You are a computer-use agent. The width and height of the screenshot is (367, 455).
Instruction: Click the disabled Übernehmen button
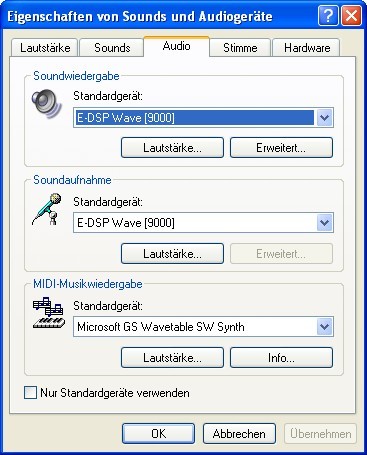click(321, 433)
